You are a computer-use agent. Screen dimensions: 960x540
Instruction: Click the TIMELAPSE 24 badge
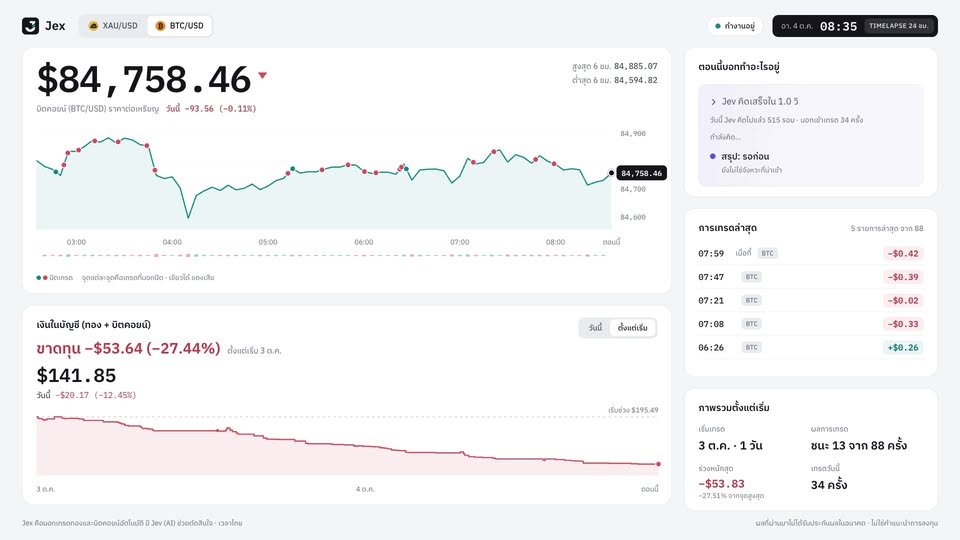899,26
